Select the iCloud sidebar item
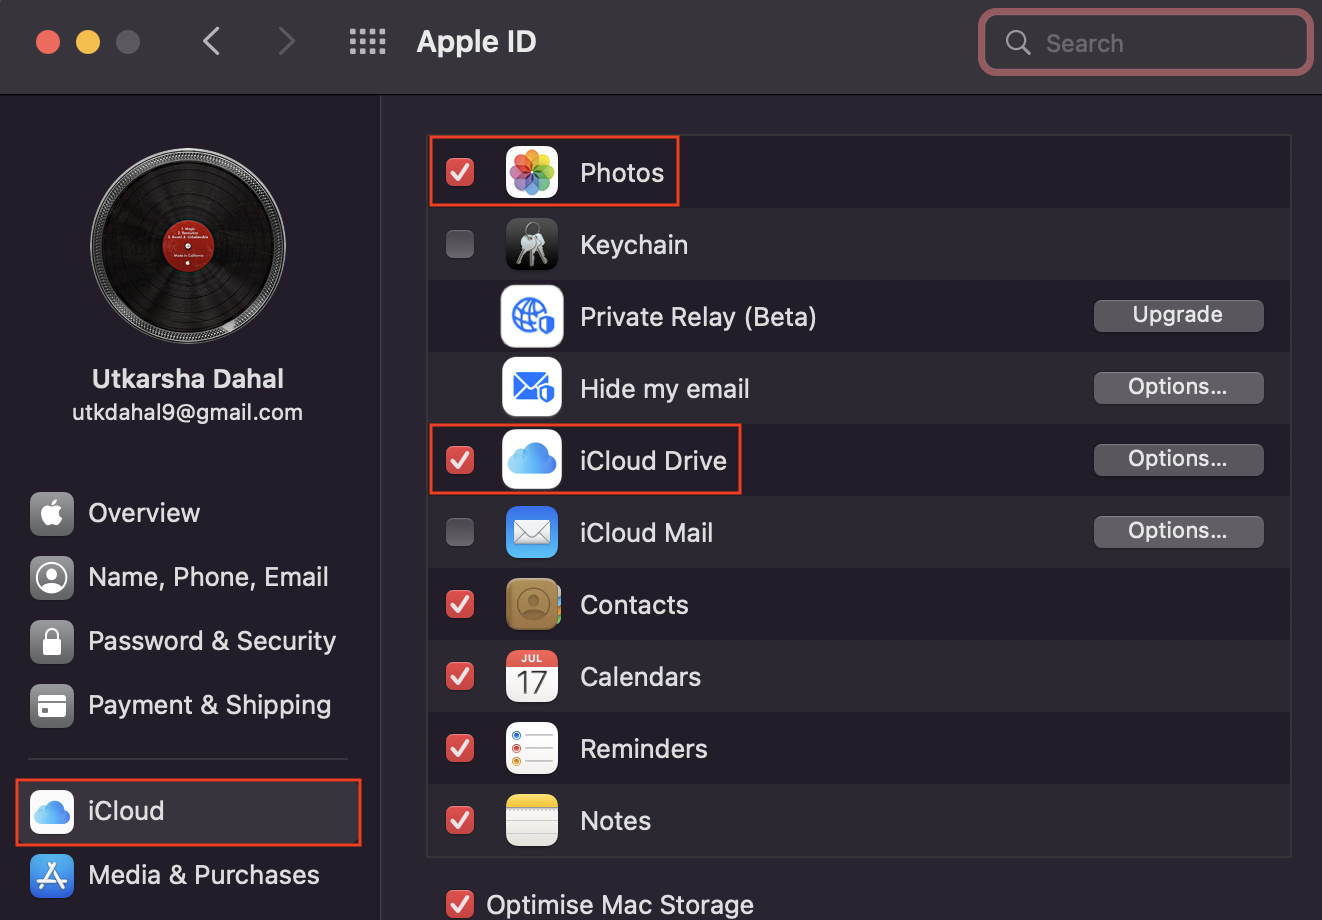 pyautogui.click(x=188, y=811)
